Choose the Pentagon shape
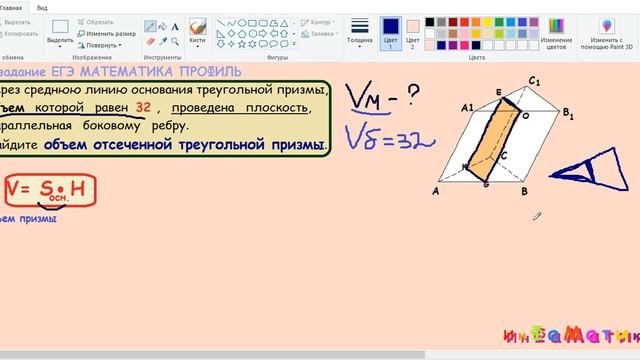Screen dimensions: 640x360 click(242, 33)
